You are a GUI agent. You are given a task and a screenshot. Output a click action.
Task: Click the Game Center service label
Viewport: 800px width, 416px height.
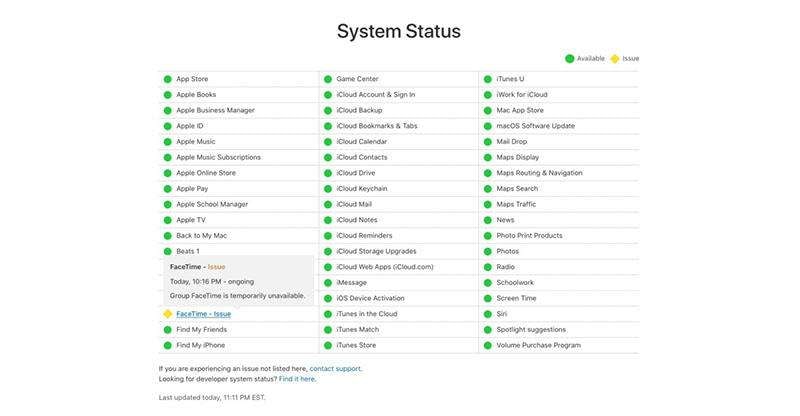[356, 79]
